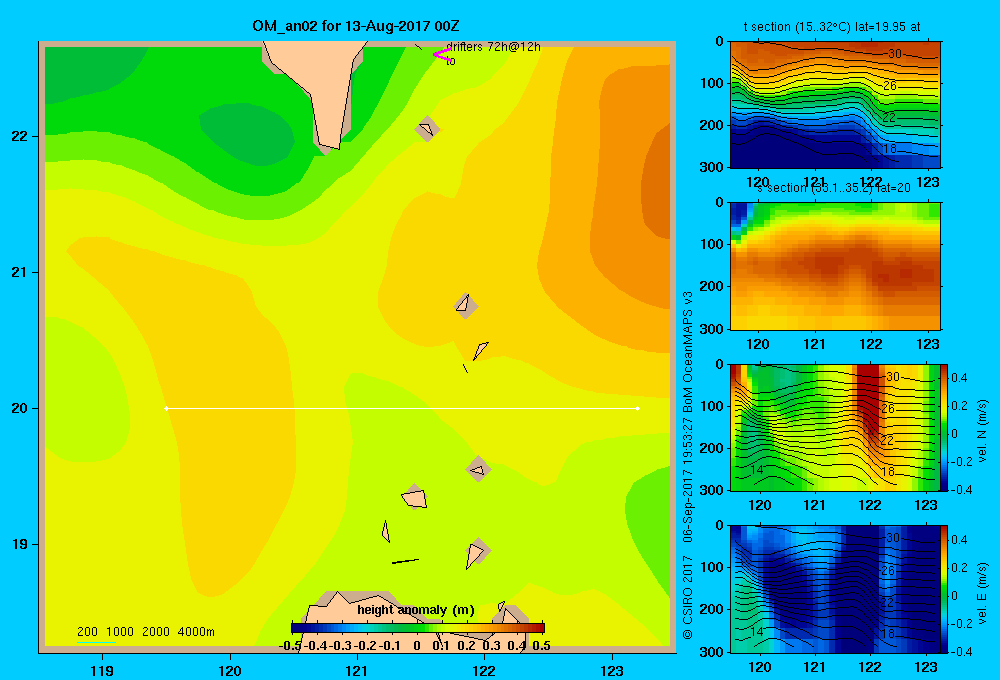Select latitude label 19 on main map
The image size is (1000, 680).
click(x=20, y=544)
